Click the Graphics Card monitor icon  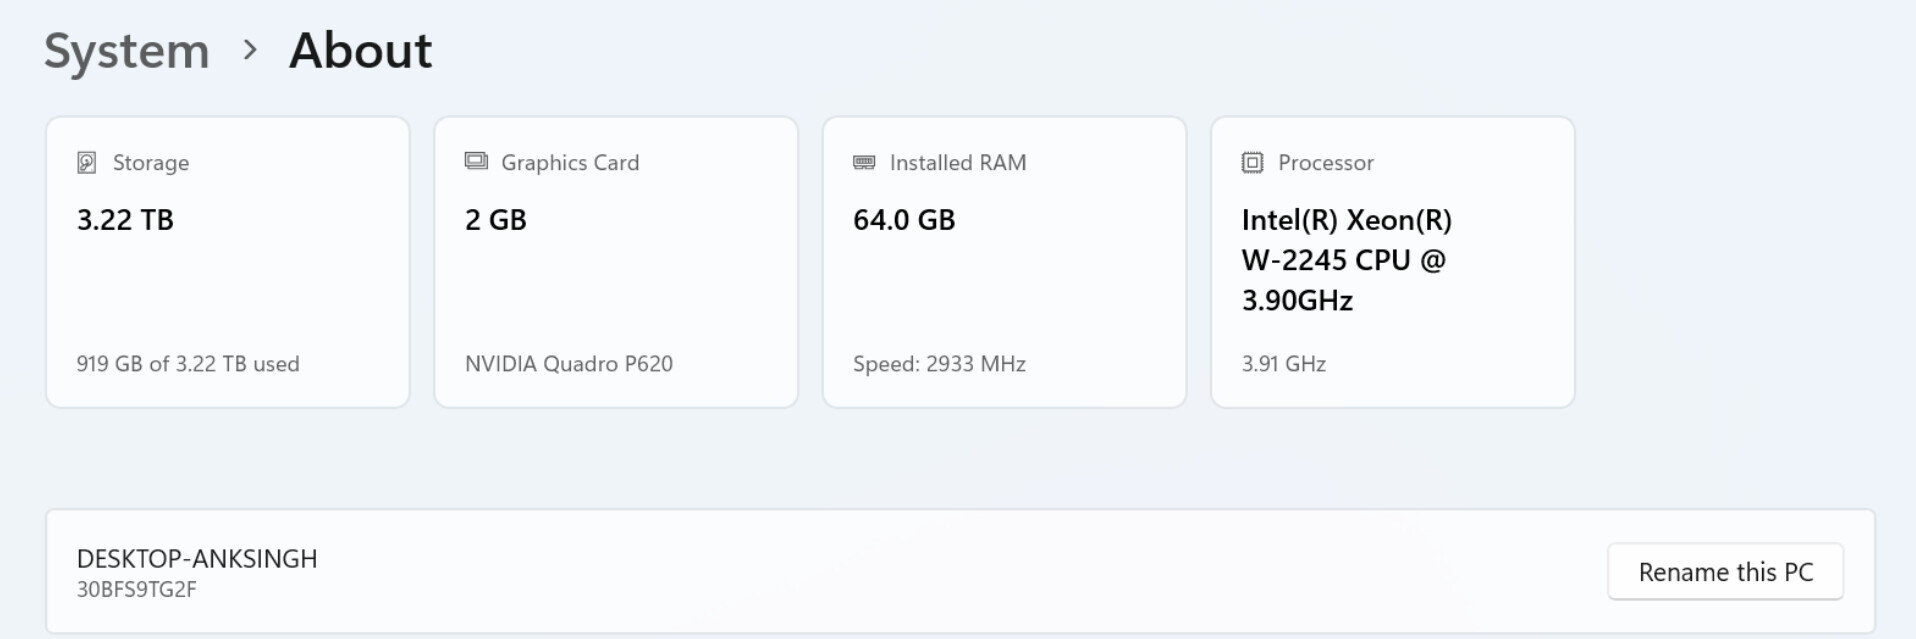click(x=476, y=161)
